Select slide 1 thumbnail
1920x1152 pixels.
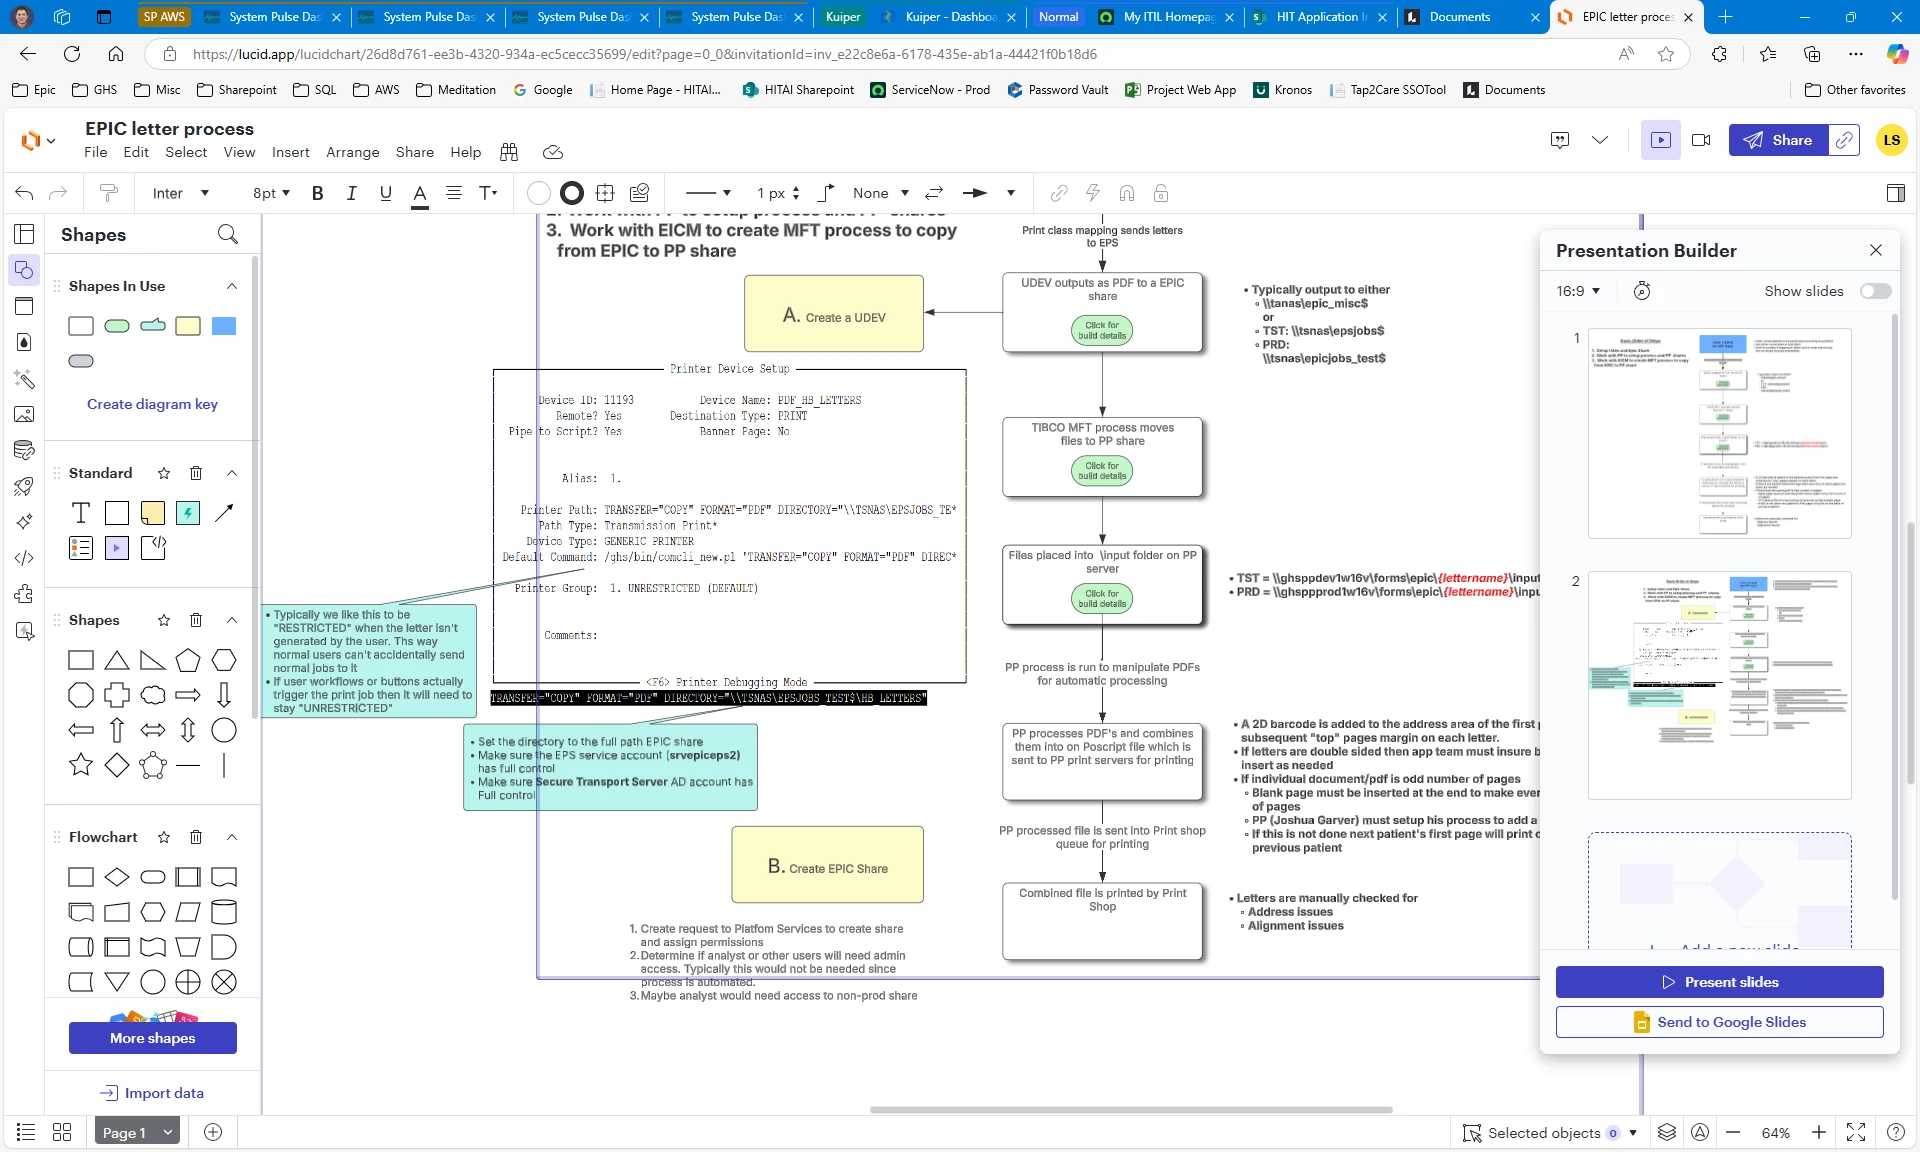[x=1719, y=434]
